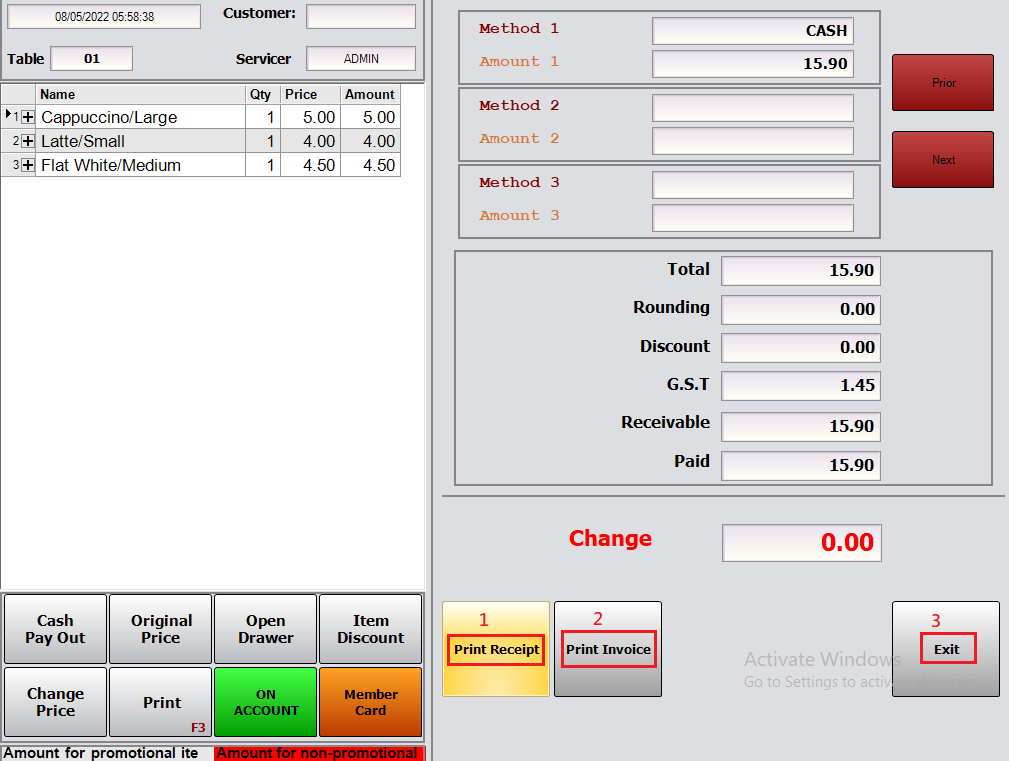Click the Cappuccino/Large quantity cell
The width and height of the screenshot is (1009, 761).
(263, 117)
